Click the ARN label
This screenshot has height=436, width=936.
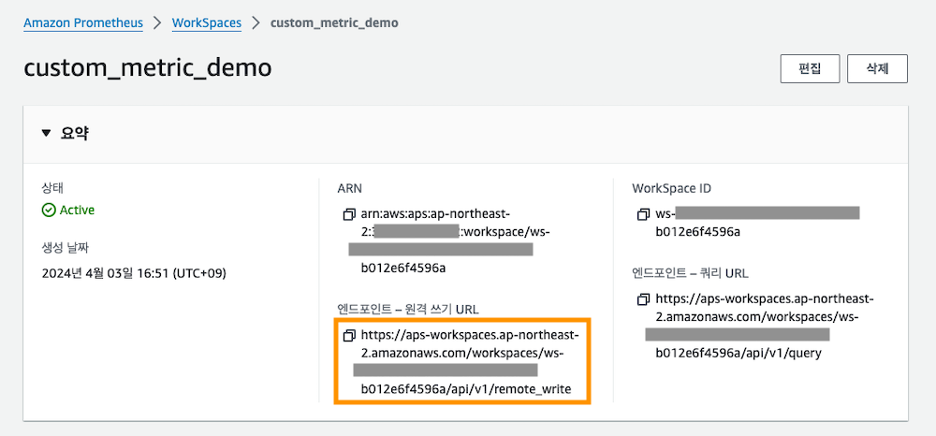[x=350, y=189]
